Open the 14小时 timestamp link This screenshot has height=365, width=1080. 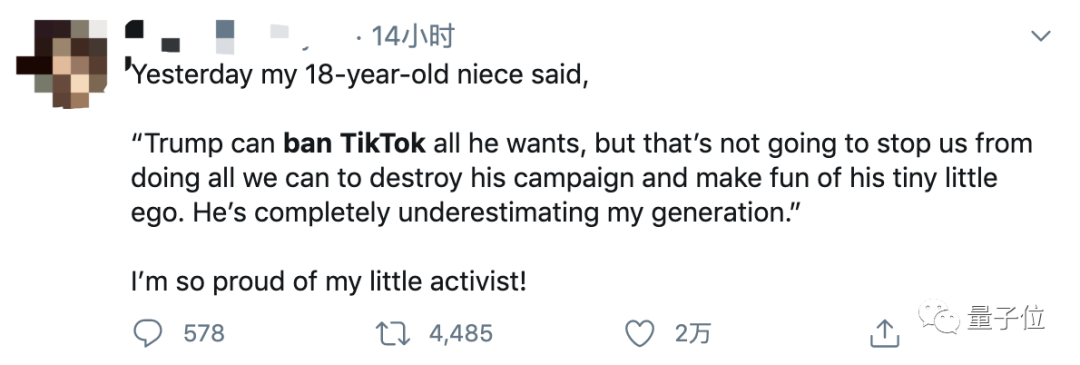[413, 36]
